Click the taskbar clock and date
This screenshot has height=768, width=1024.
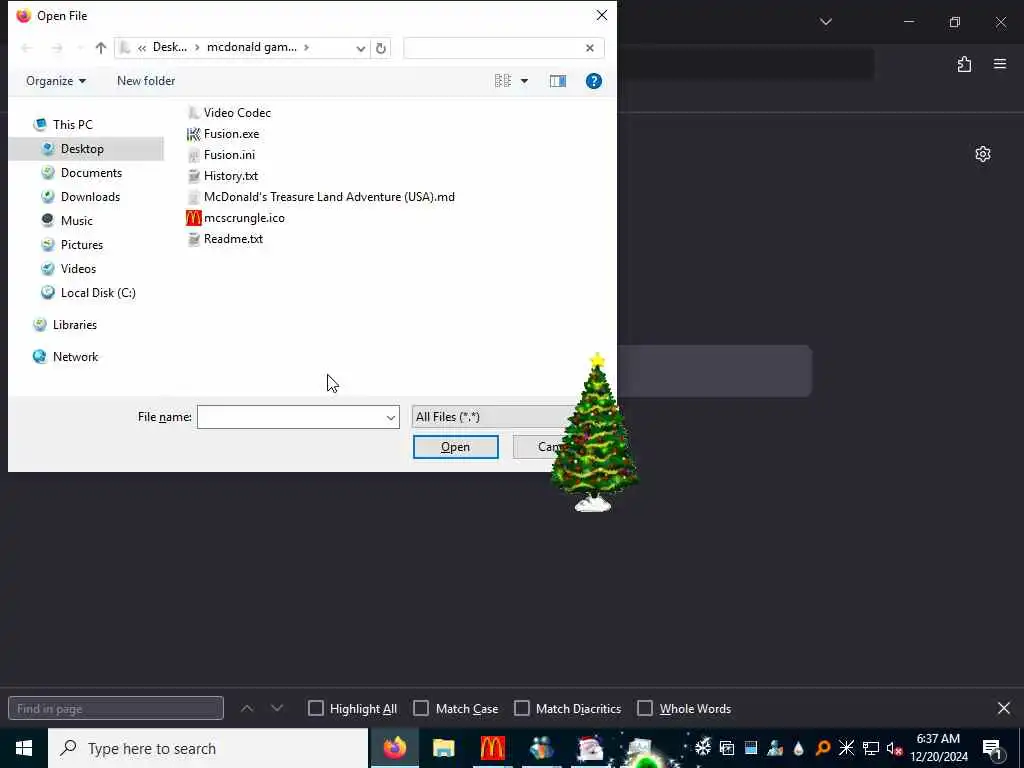(938, 748)
